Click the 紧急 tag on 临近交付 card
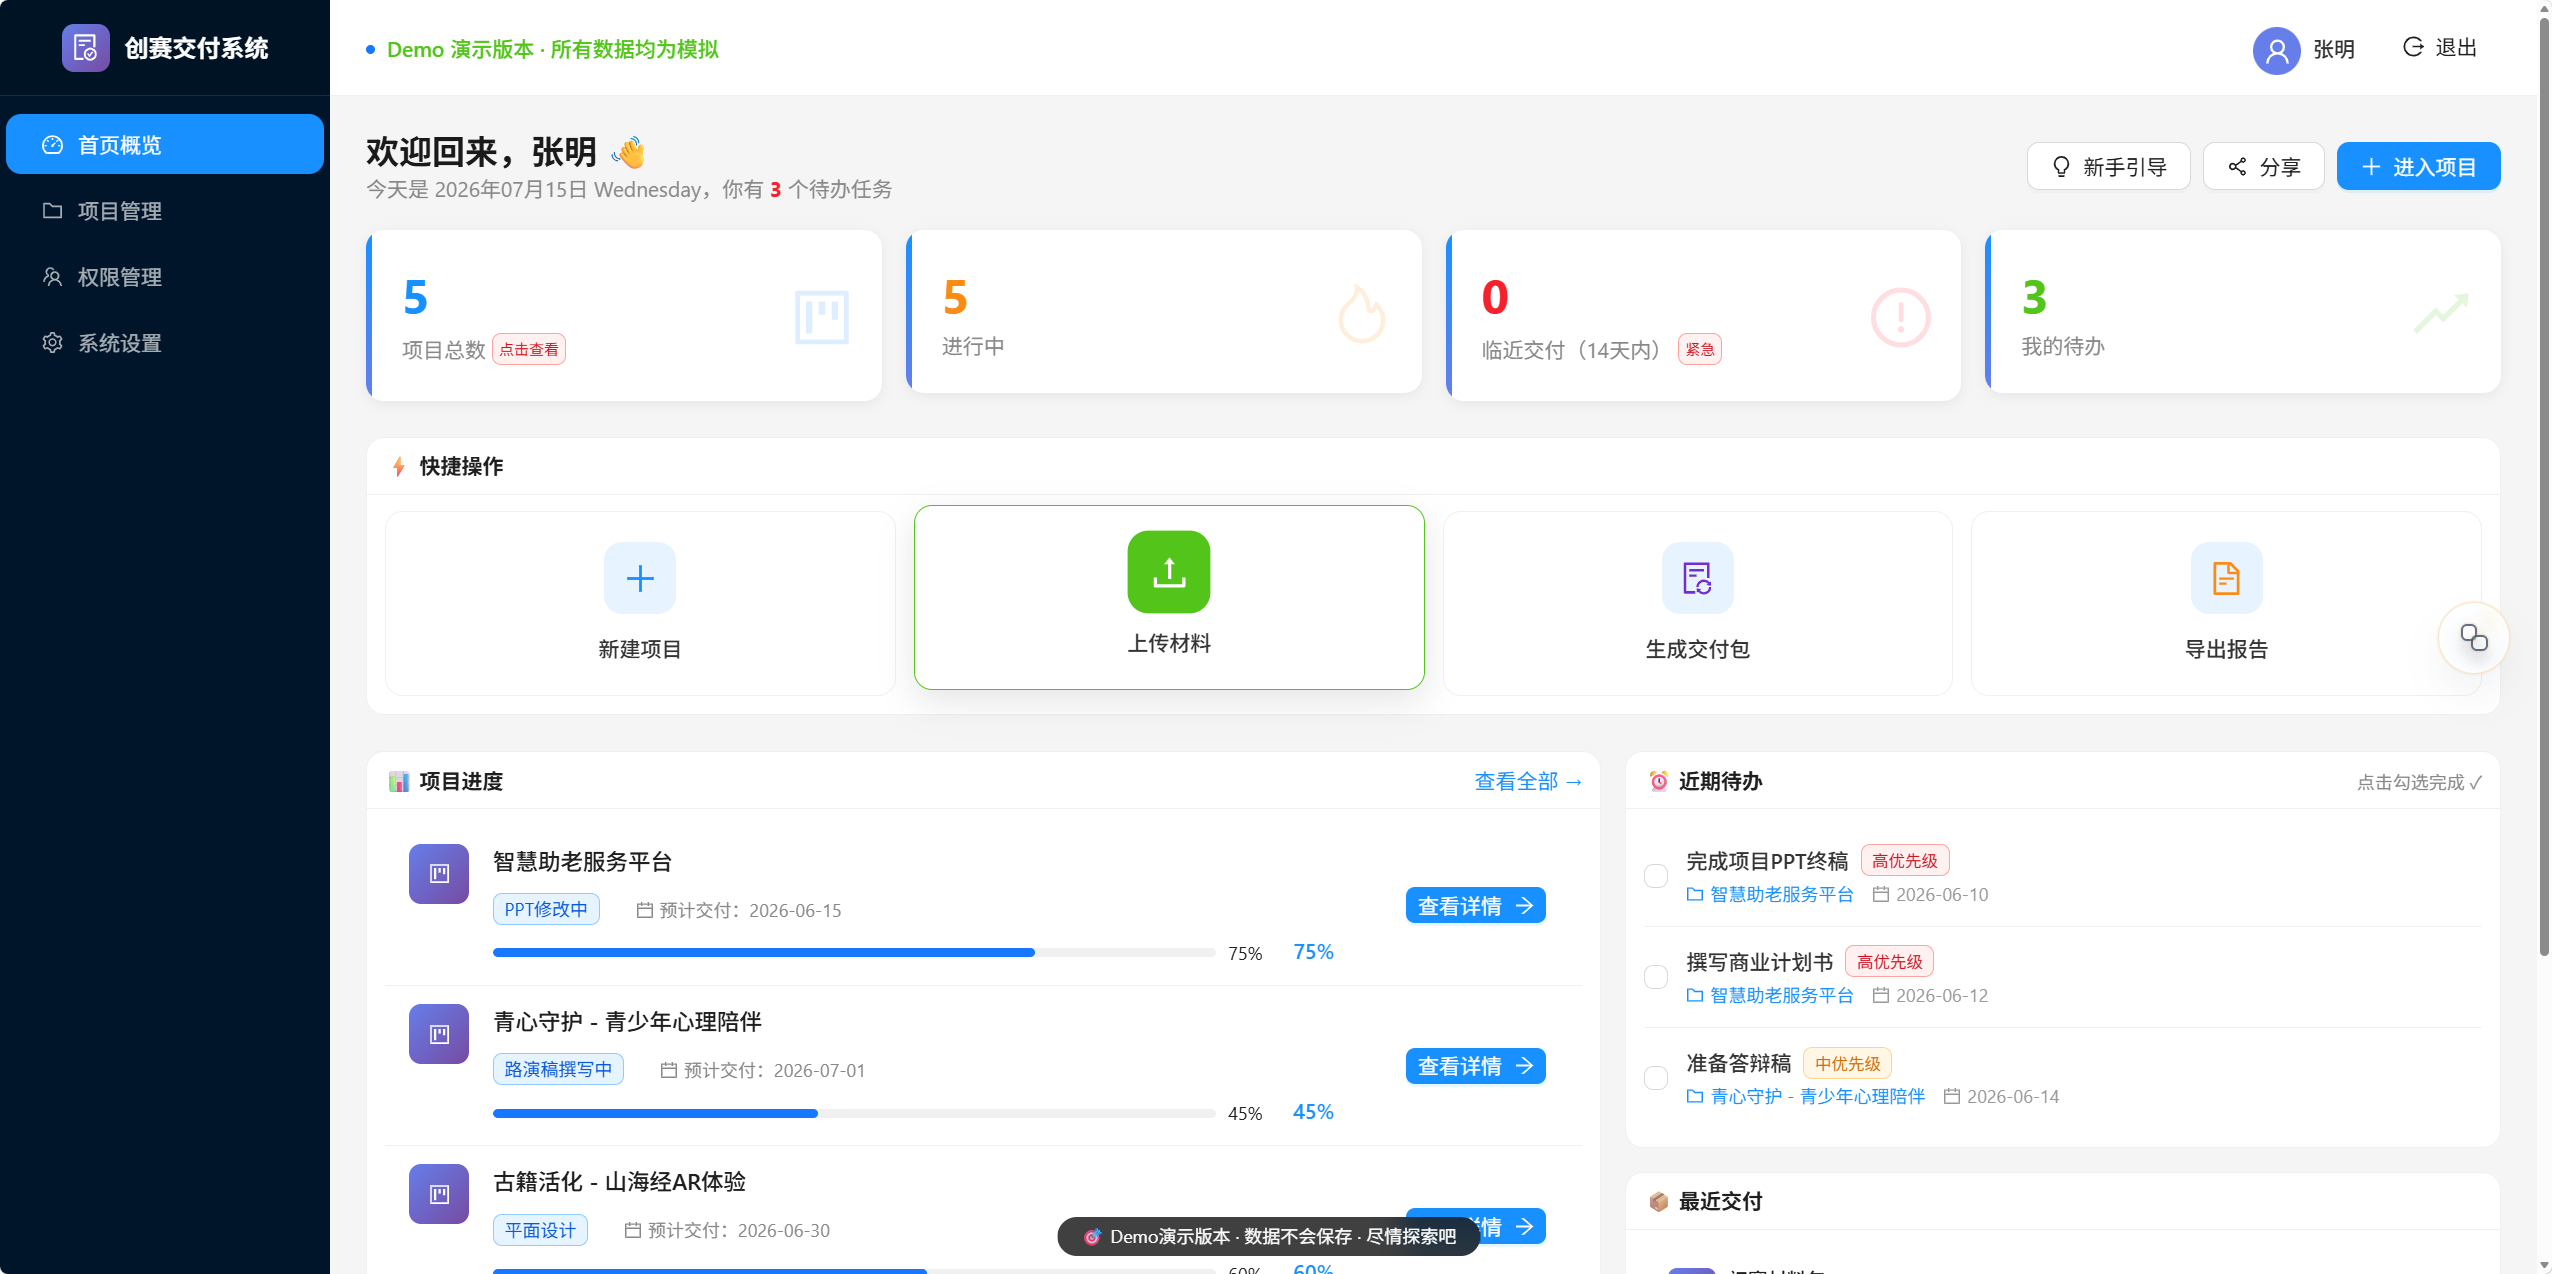This screenshot has height=1274, width=2552. [x=1700, y=349]
